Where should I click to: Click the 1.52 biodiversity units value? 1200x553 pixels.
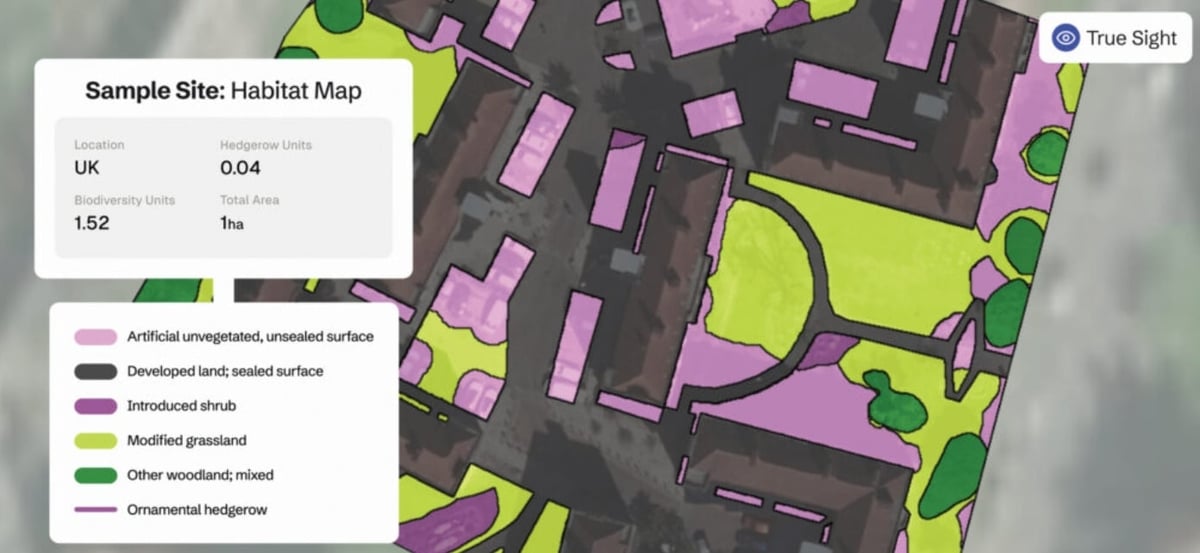point(91,223)
